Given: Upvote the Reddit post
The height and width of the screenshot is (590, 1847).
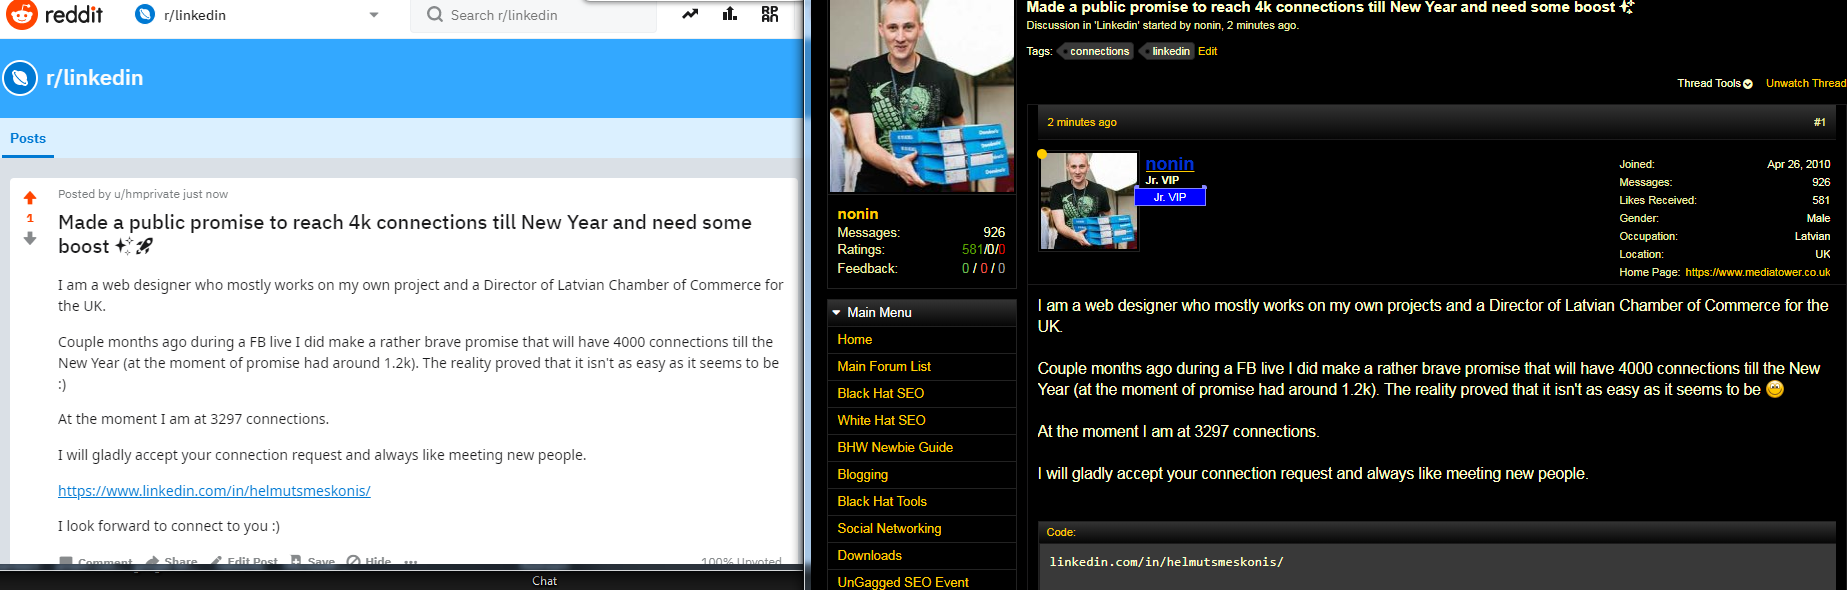Looking at the screenshot, I should pos(30,198).
